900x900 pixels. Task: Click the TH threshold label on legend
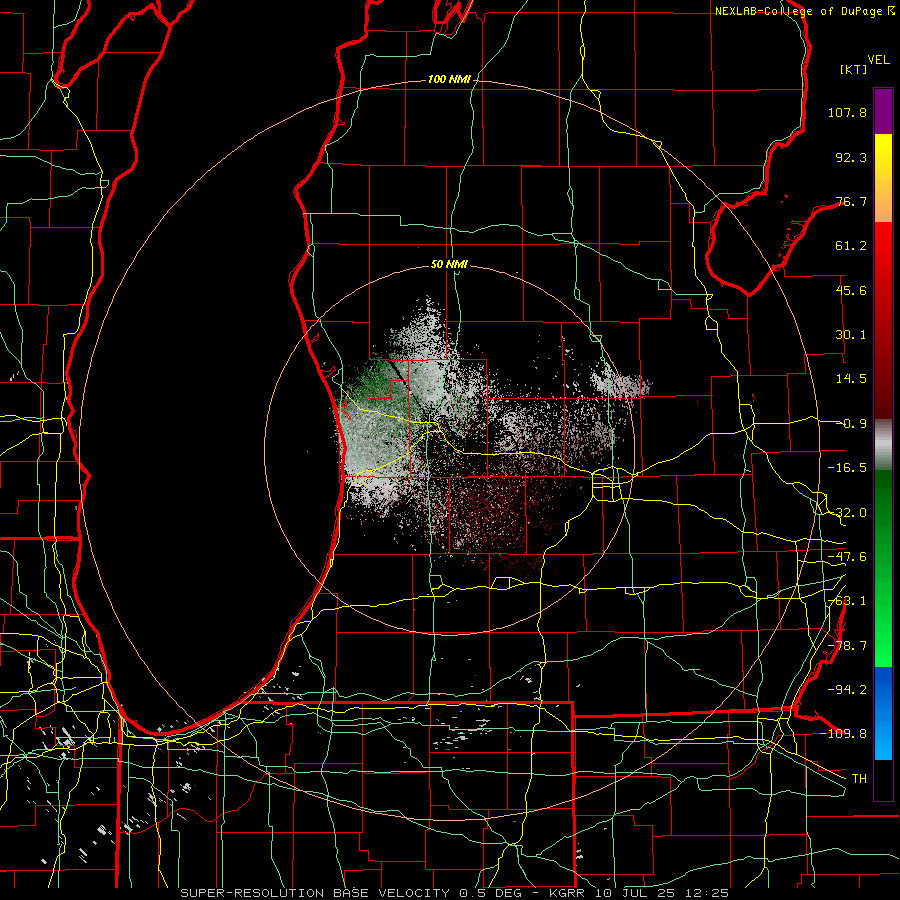[859, 778]
